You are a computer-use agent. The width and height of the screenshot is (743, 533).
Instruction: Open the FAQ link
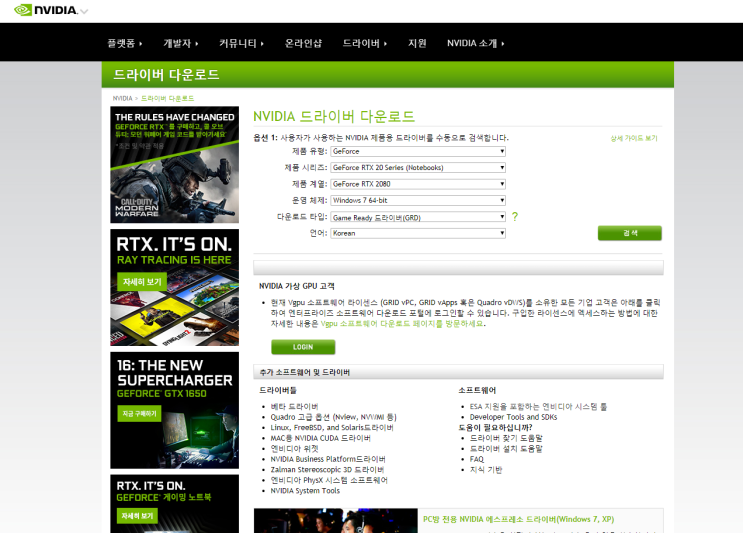(x=477, y=459)
